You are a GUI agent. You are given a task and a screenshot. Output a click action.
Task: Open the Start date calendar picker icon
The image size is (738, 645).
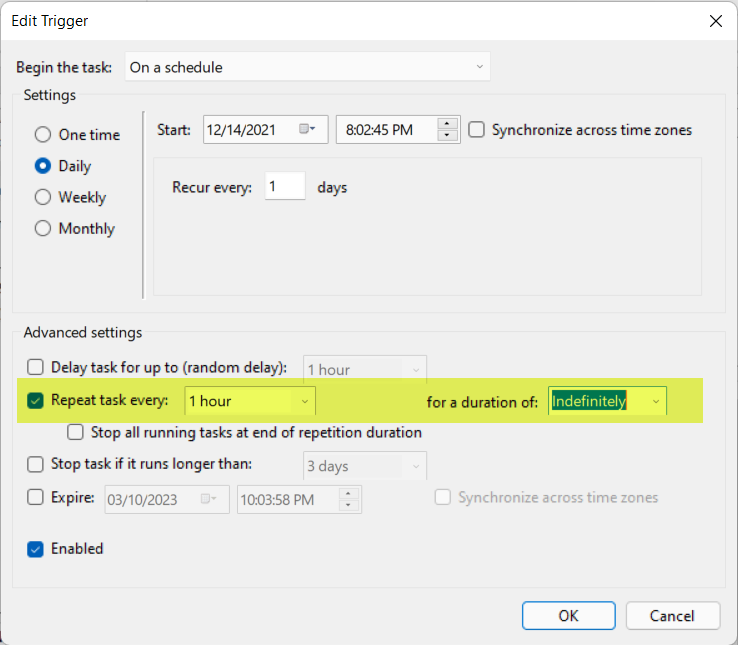[x=307, y=129]
